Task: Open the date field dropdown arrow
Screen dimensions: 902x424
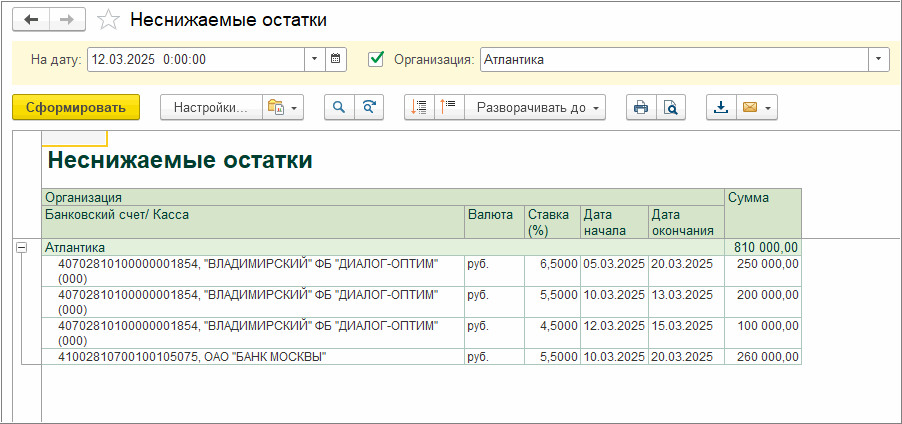Action: click(314, 59)
